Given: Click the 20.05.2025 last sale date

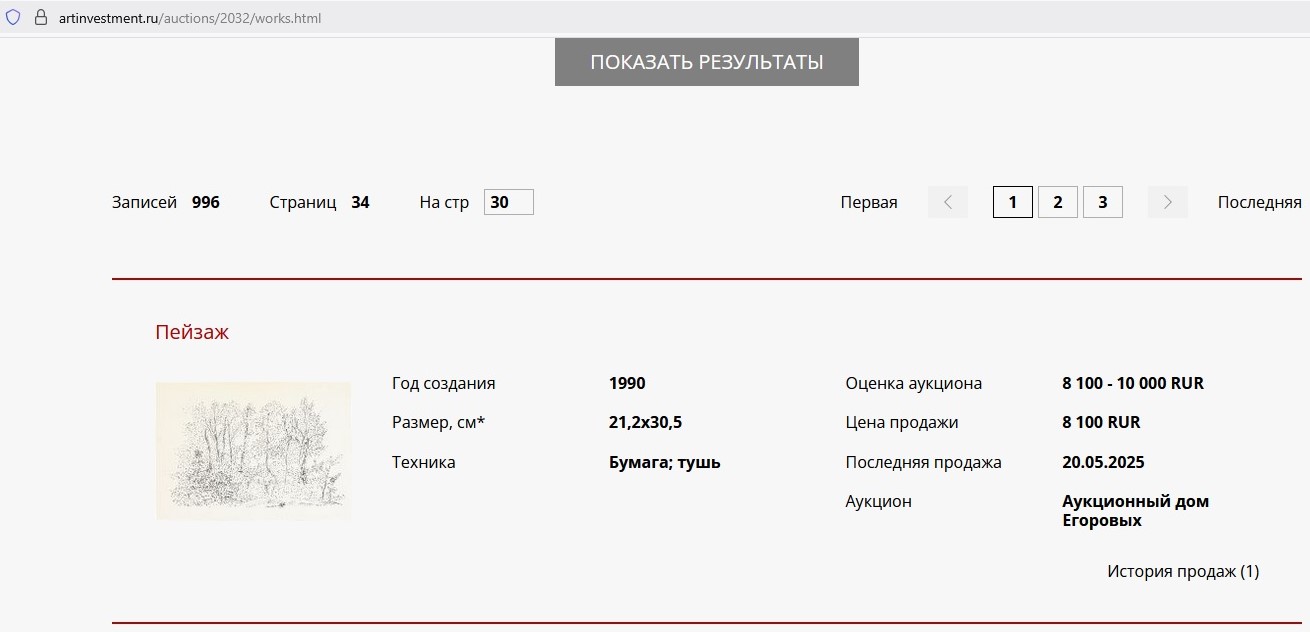Looking at the screenshot, I should click(1103, 462).
